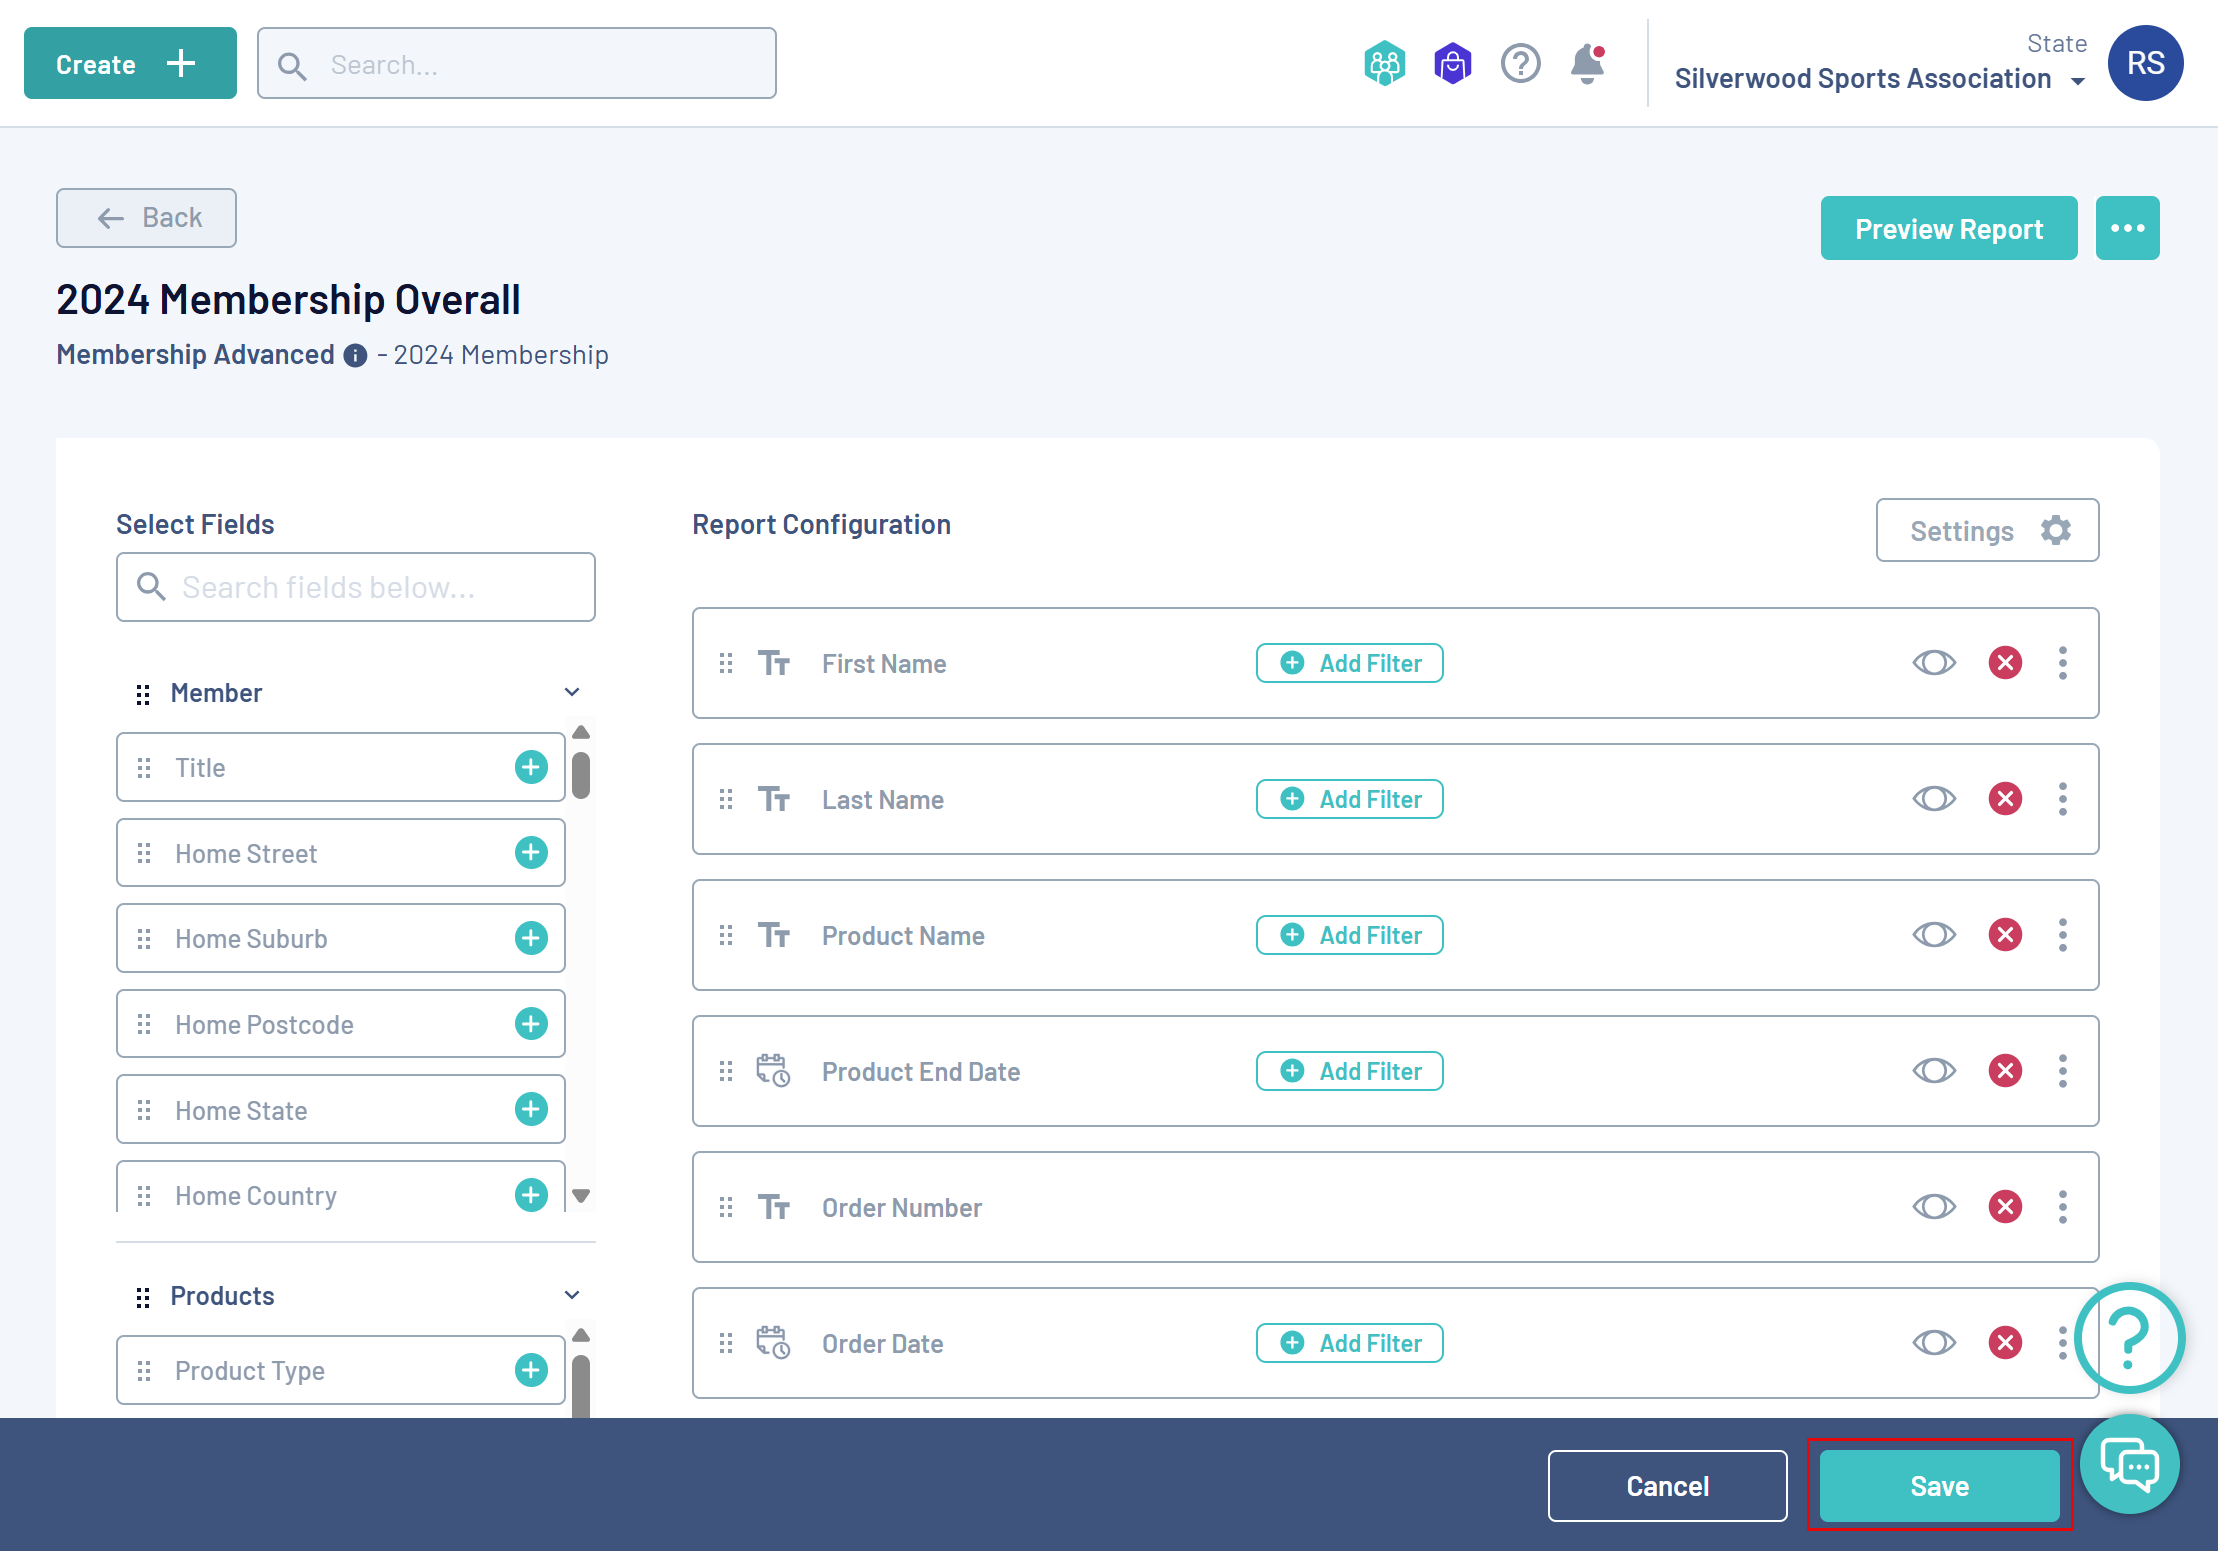Open the notifications bell icon
The image size is (2218, 1551).
[x=1587, y=65]
